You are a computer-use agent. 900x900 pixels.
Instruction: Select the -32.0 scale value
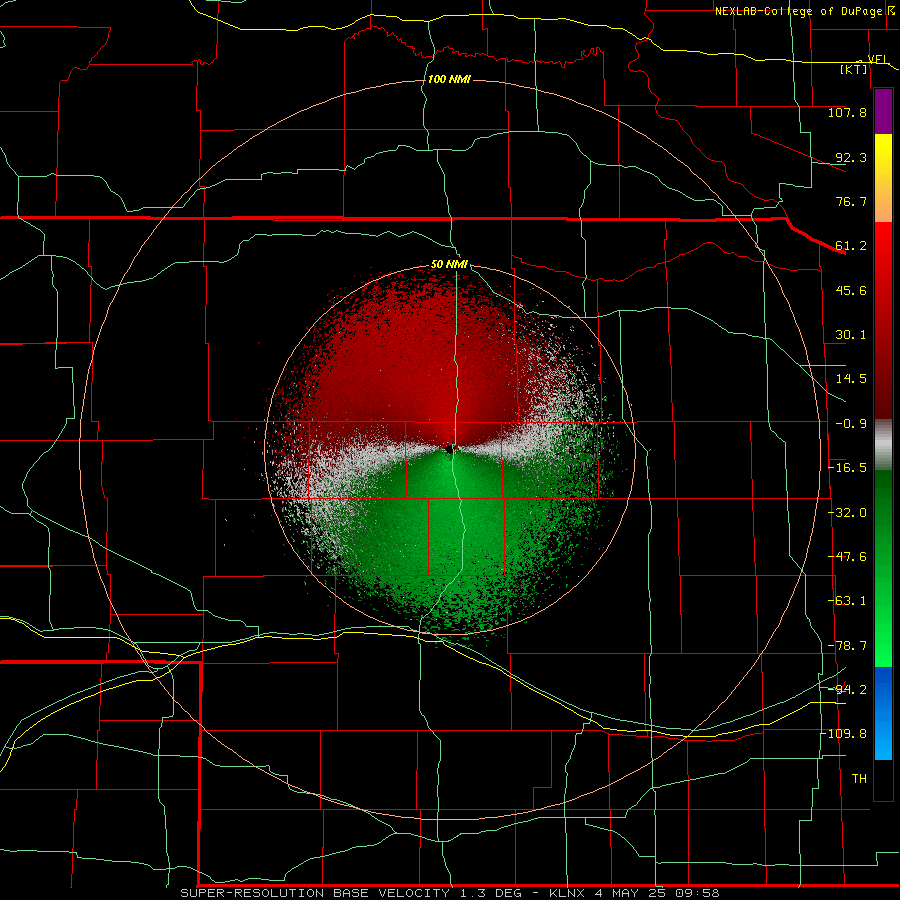coord(847,513)
